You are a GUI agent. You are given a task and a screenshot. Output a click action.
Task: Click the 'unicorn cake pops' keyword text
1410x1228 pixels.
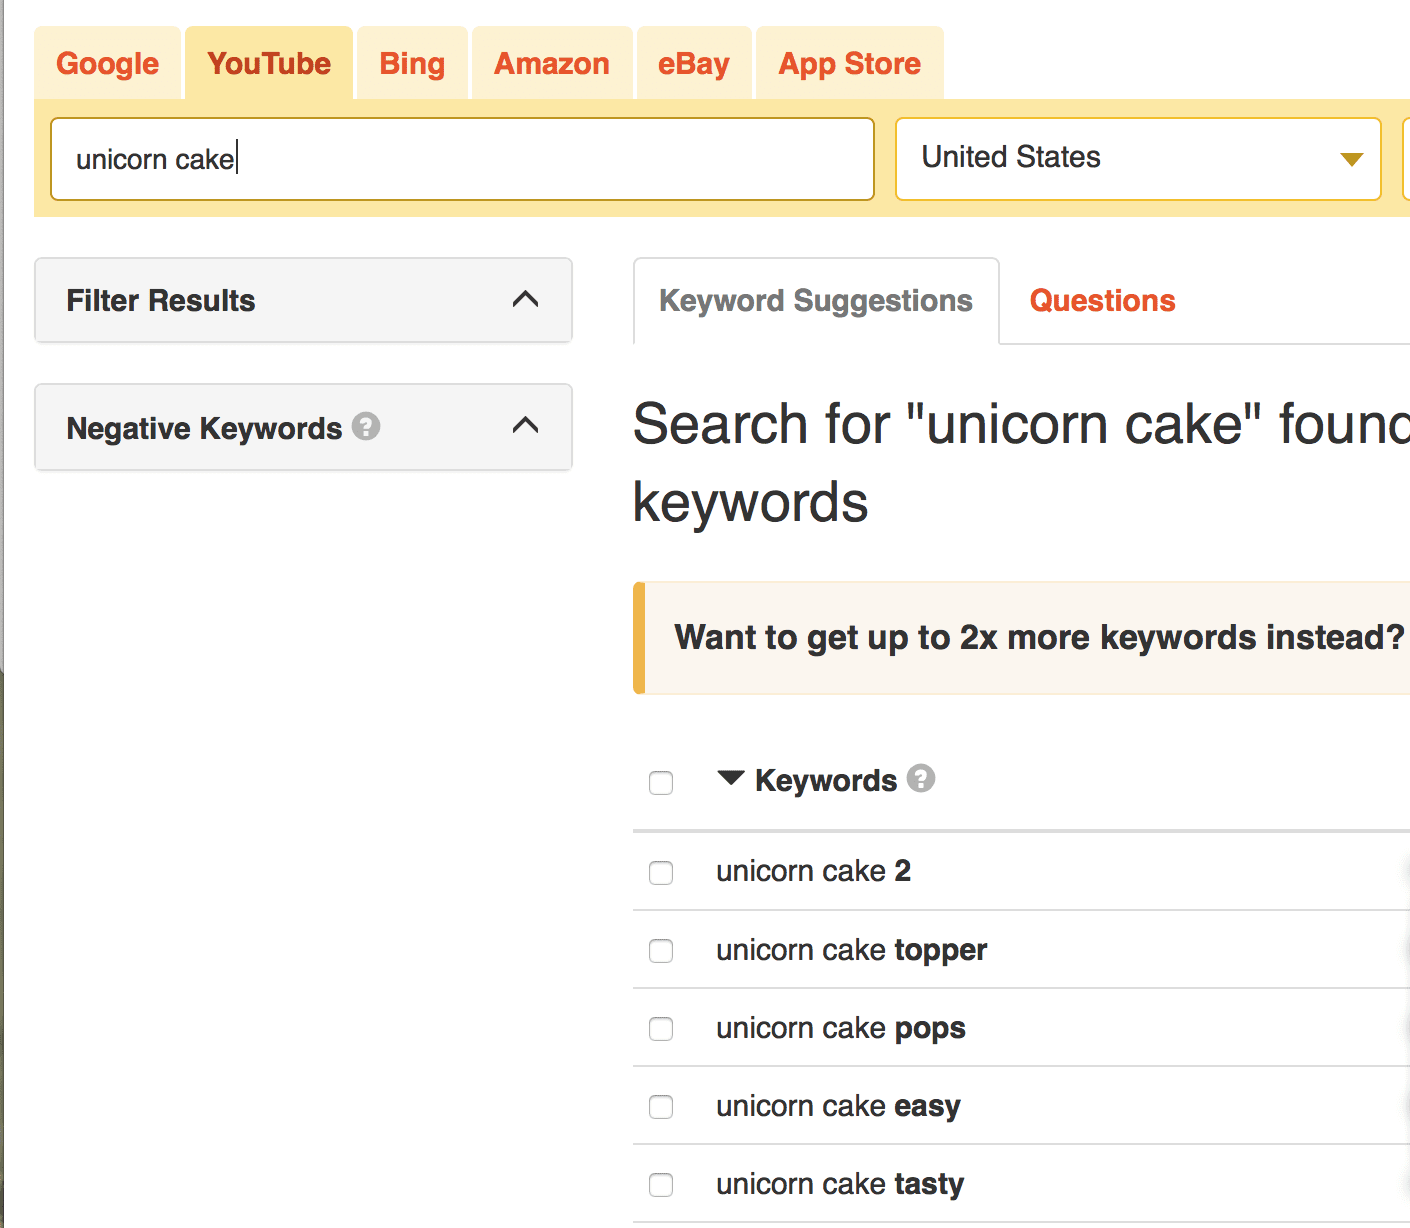tap(840, 1028)
